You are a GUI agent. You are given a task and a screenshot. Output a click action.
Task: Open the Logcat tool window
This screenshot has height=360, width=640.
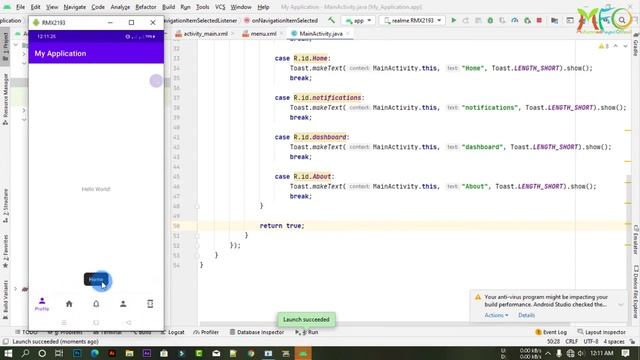tap(172, 332)
